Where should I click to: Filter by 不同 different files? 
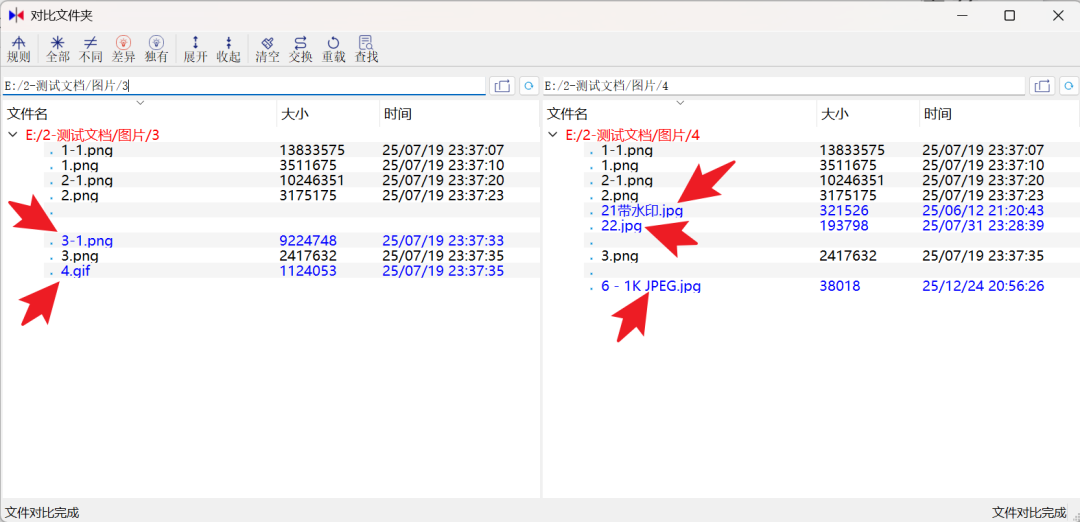pos(91,50)
